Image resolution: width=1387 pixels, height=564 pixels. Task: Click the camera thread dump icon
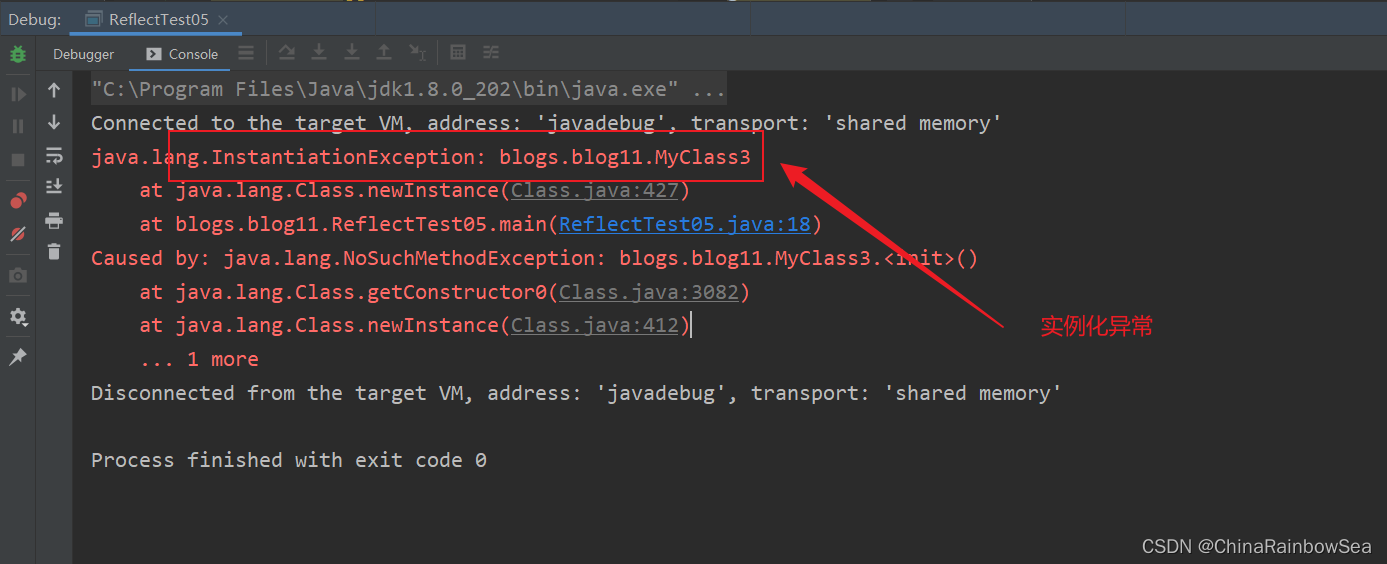pos(18,276)
